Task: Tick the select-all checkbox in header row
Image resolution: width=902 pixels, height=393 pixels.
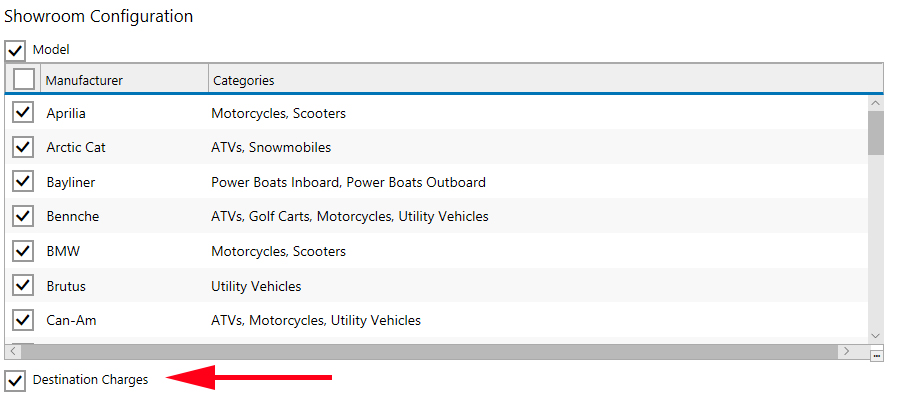Action: click(x=24, y=79)
